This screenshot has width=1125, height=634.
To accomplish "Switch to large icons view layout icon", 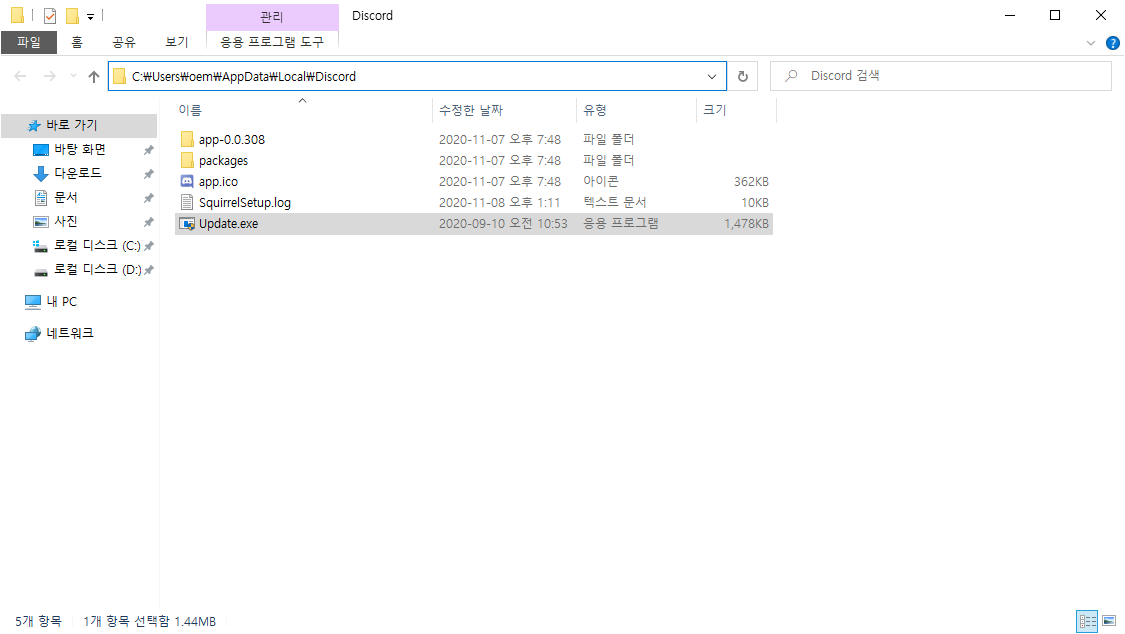I will pos(1109,621).
